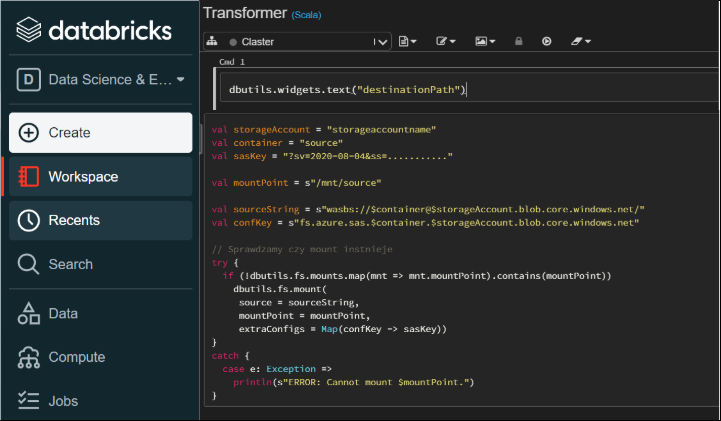
Task: Click the sourceString wasbs URL line
Action: [428, 210]
